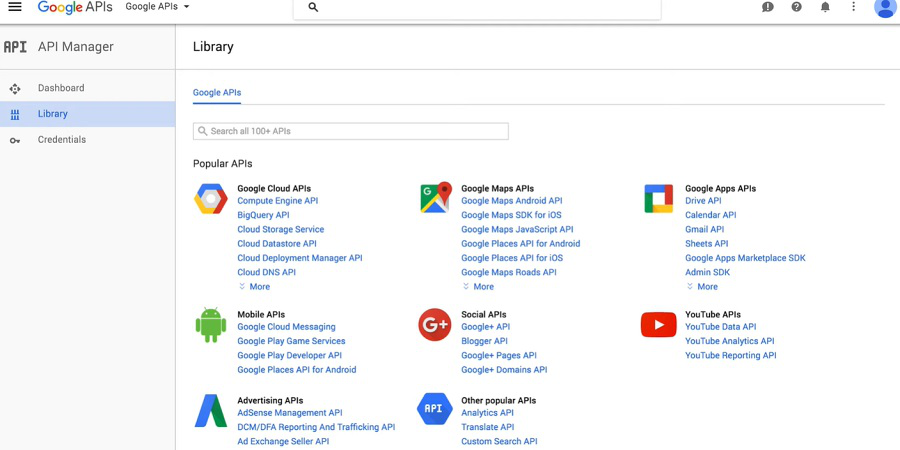Click the YouTube play logo icon
This screenshot has width=900, height=450.
(658, 325)
